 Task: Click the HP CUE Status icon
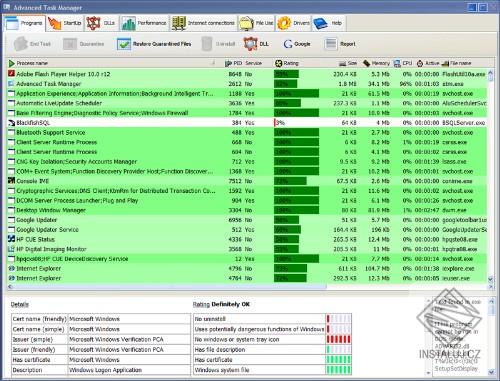point(11,239)
